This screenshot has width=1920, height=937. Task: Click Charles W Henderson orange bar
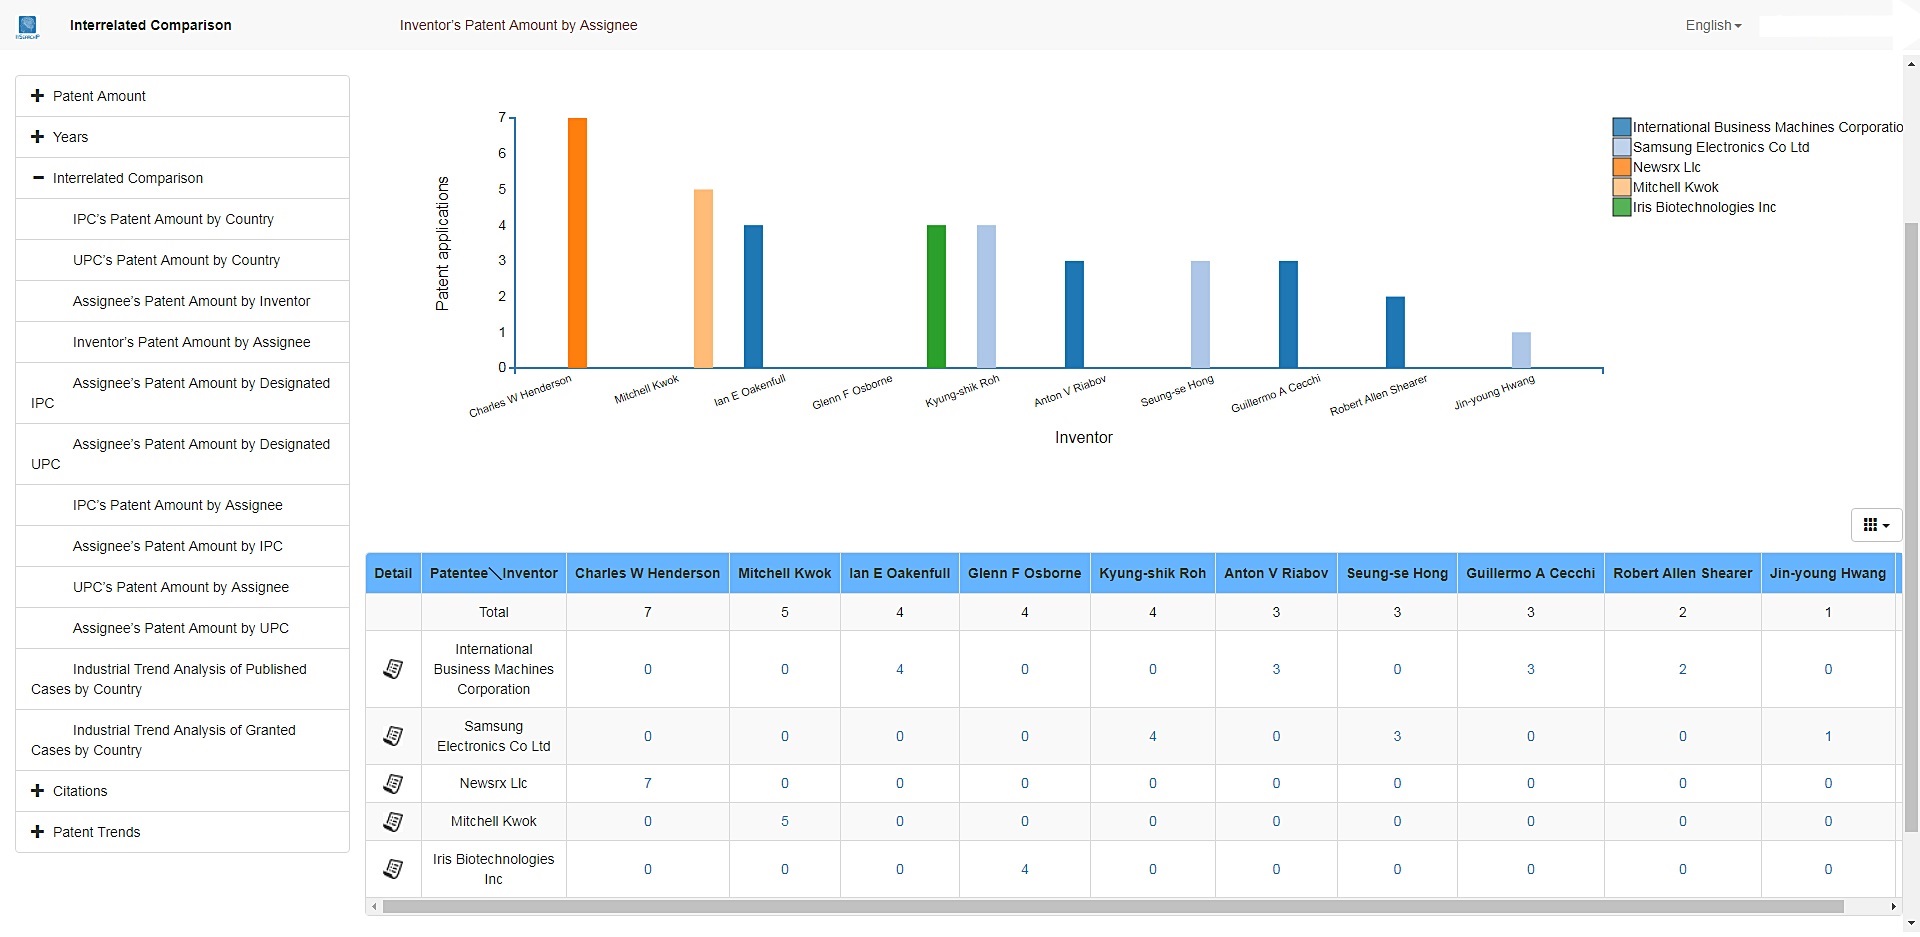click(x=577, y=243)
